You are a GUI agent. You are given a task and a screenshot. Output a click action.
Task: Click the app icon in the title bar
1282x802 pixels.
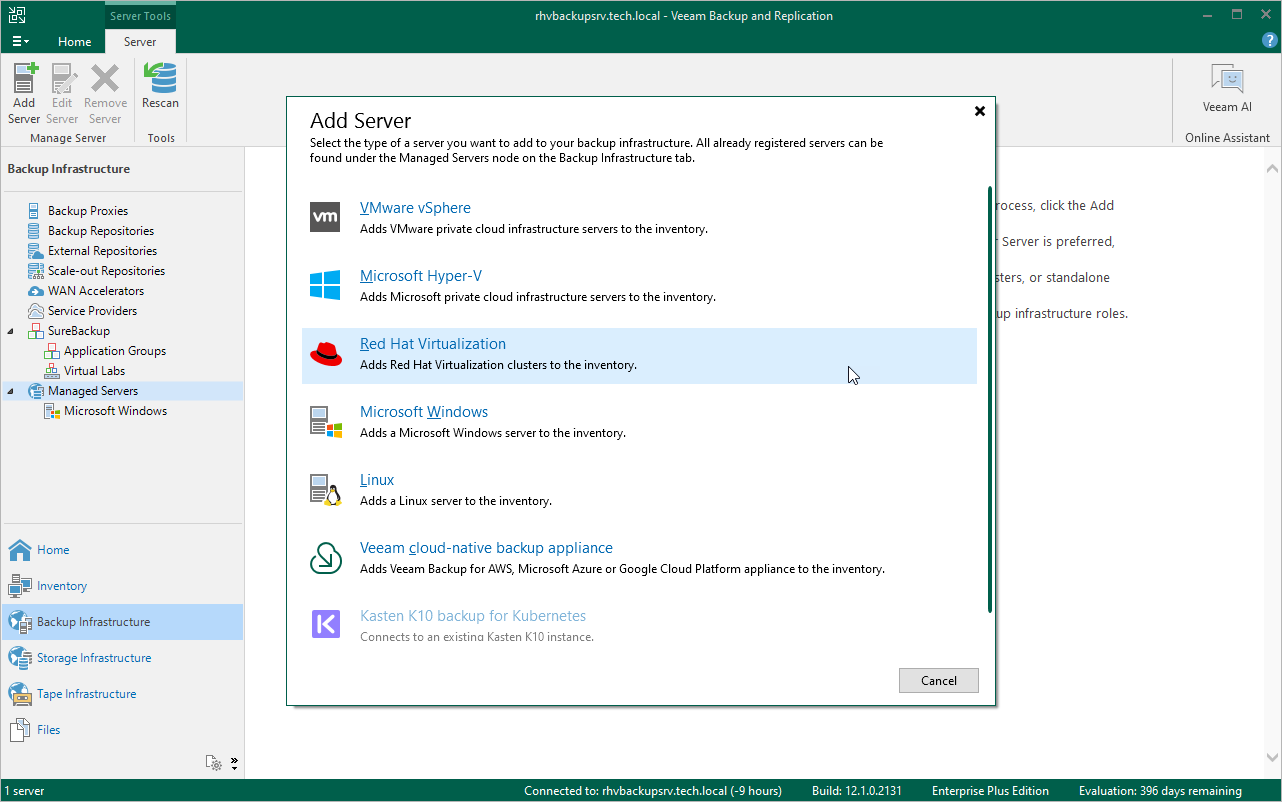[x=15, y=15]
